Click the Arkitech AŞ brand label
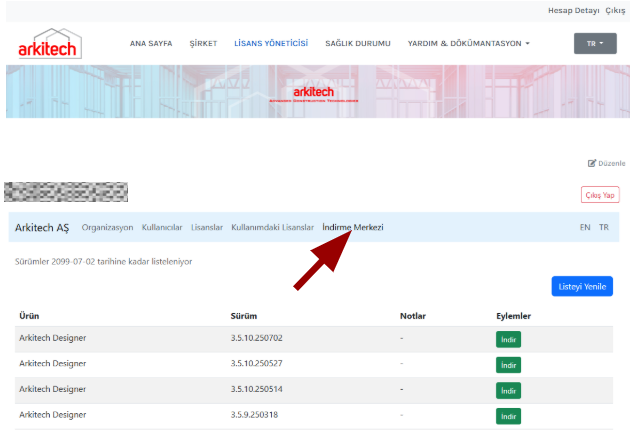Viewport: 631px width, 431px height. pyautogui.click(x=42, y=227)
